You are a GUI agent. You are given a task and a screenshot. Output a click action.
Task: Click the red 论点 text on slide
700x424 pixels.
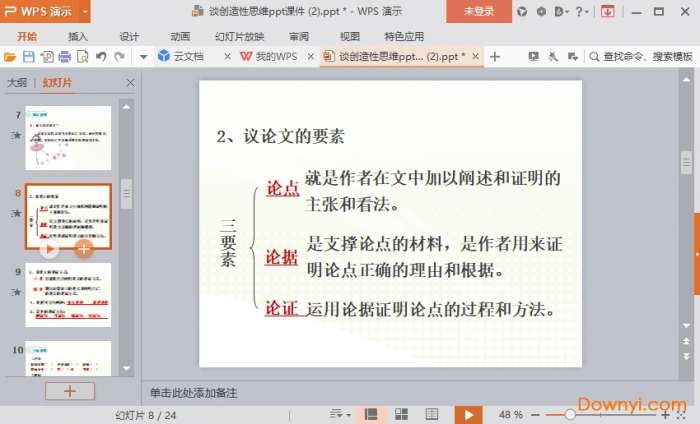coord(283,188)
